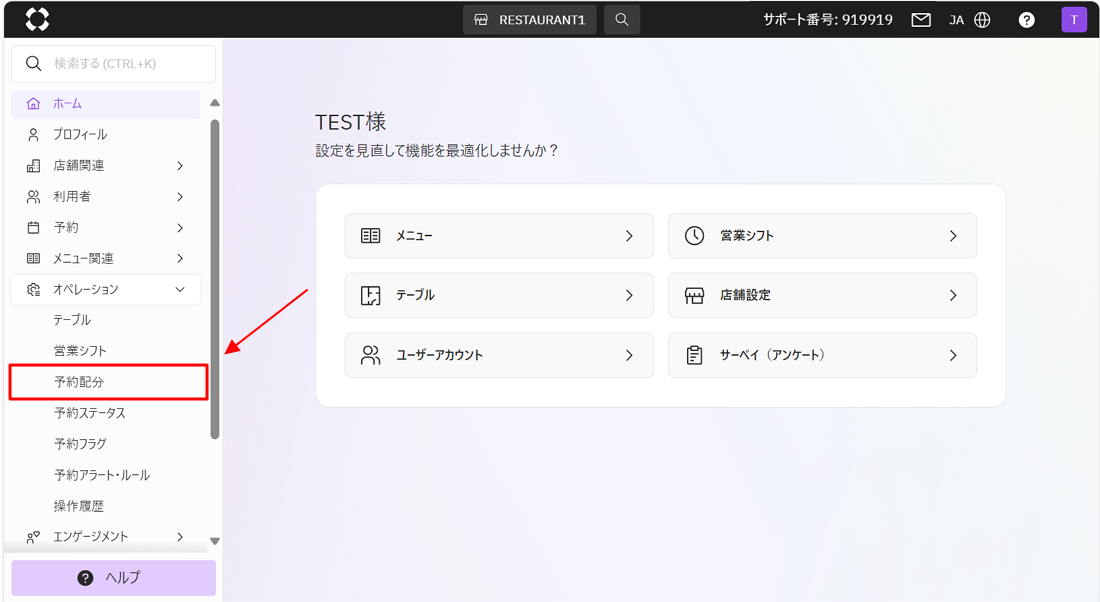
Task: Open the ユーザーアカウント card
Action: pyautogui.click(x=499, y=355)
